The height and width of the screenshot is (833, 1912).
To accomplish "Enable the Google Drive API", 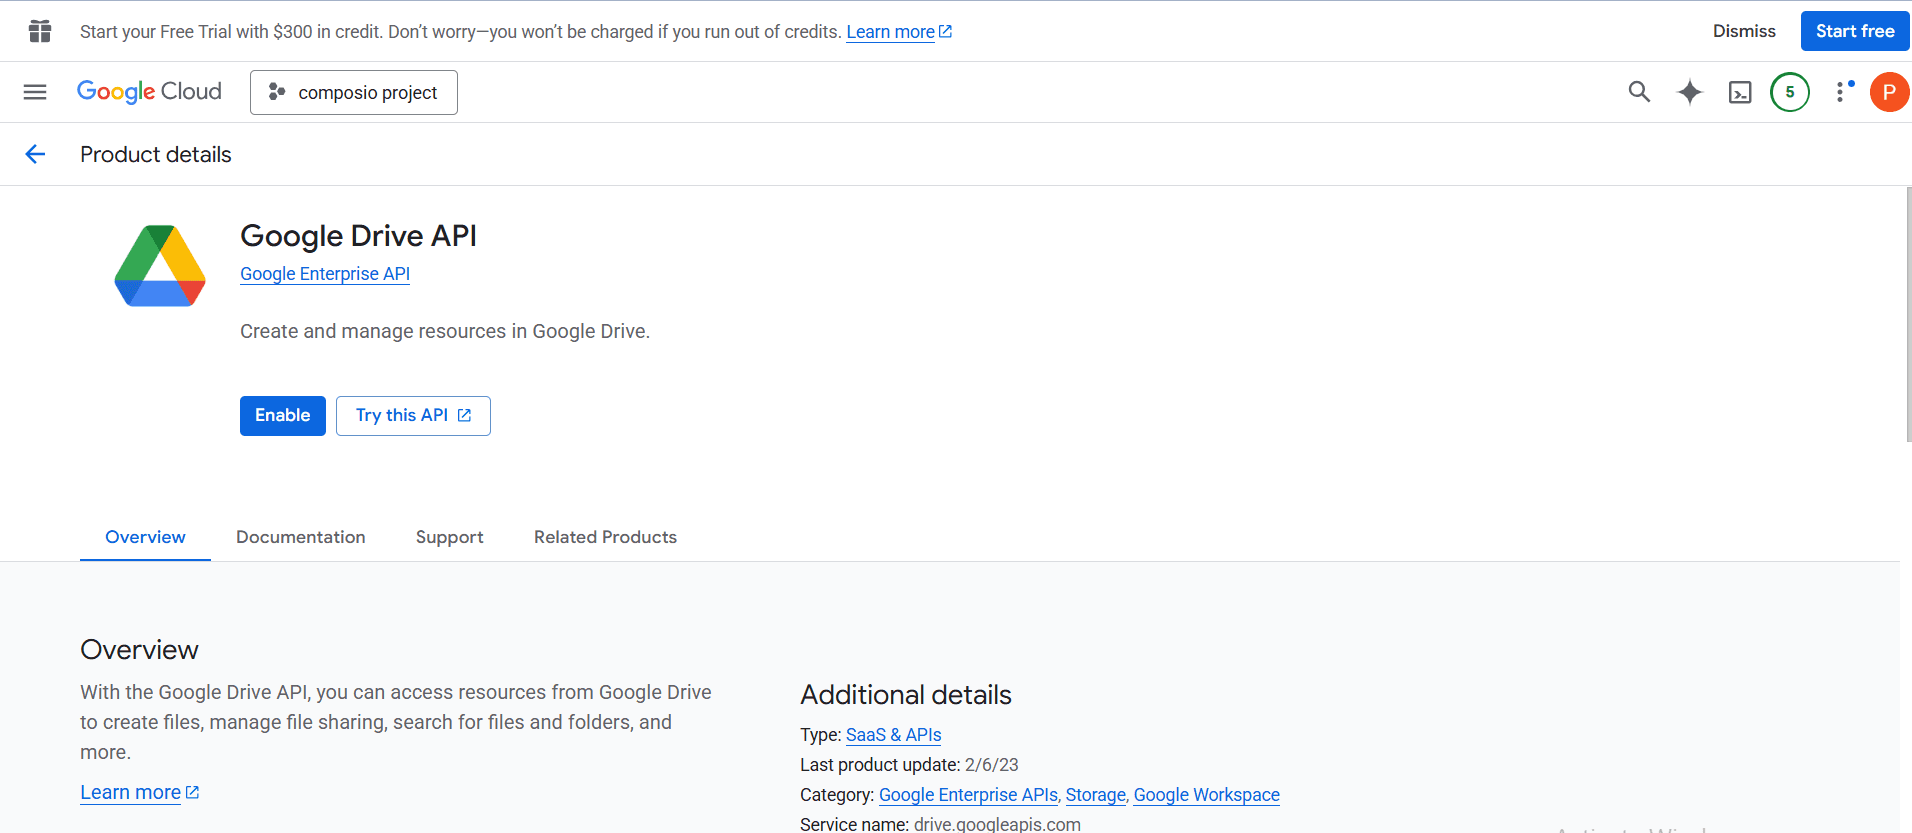I will (x=283, y=416).
